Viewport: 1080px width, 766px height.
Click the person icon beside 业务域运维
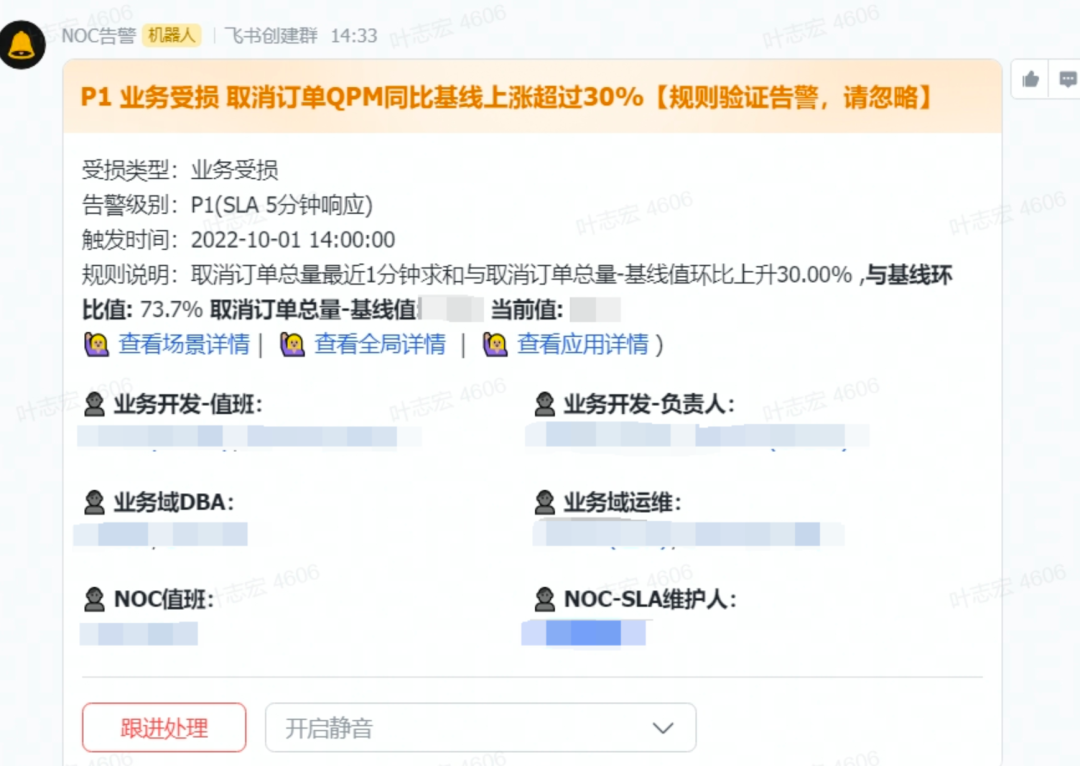[x=545, y=502]
